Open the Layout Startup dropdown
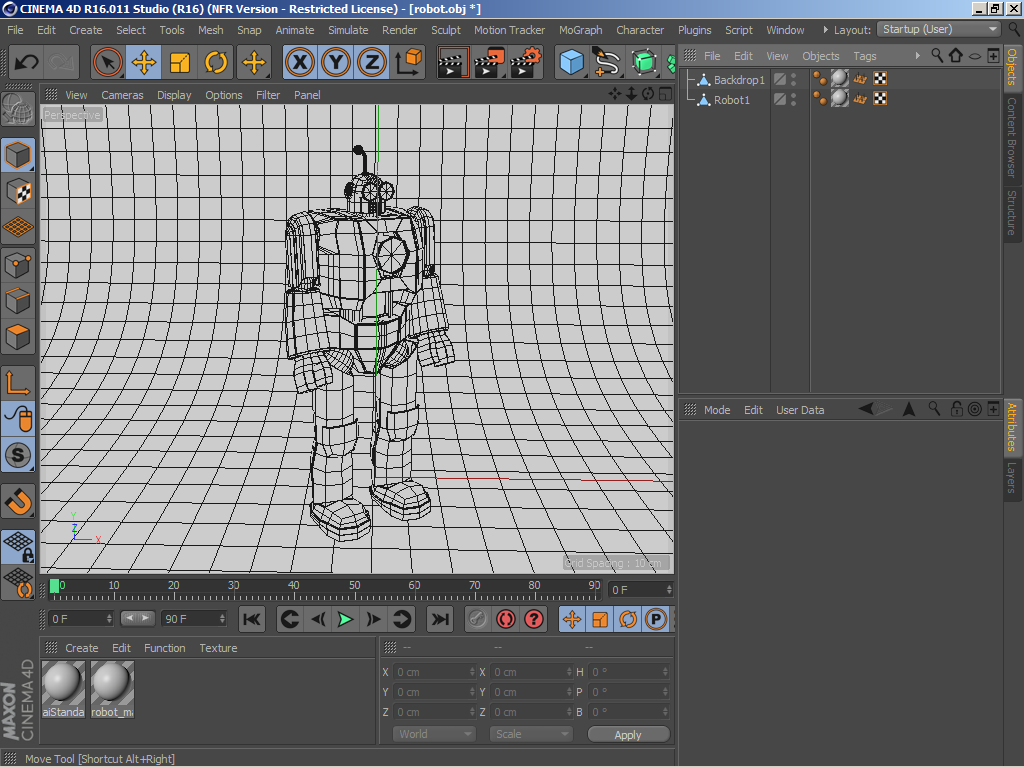This screenshot has height=767, width=1024. click(x=938, y=29)
